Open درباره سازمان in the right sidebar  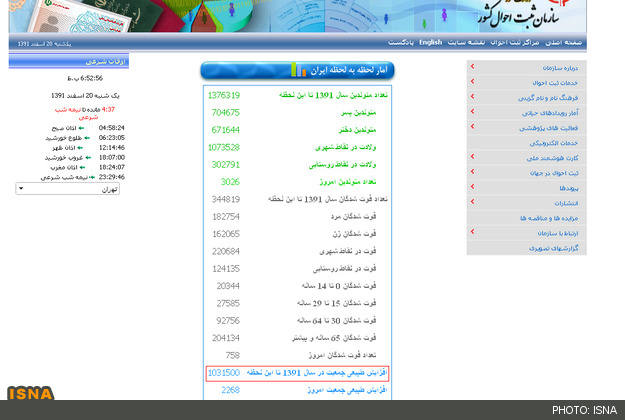click(x=560, y=68)
